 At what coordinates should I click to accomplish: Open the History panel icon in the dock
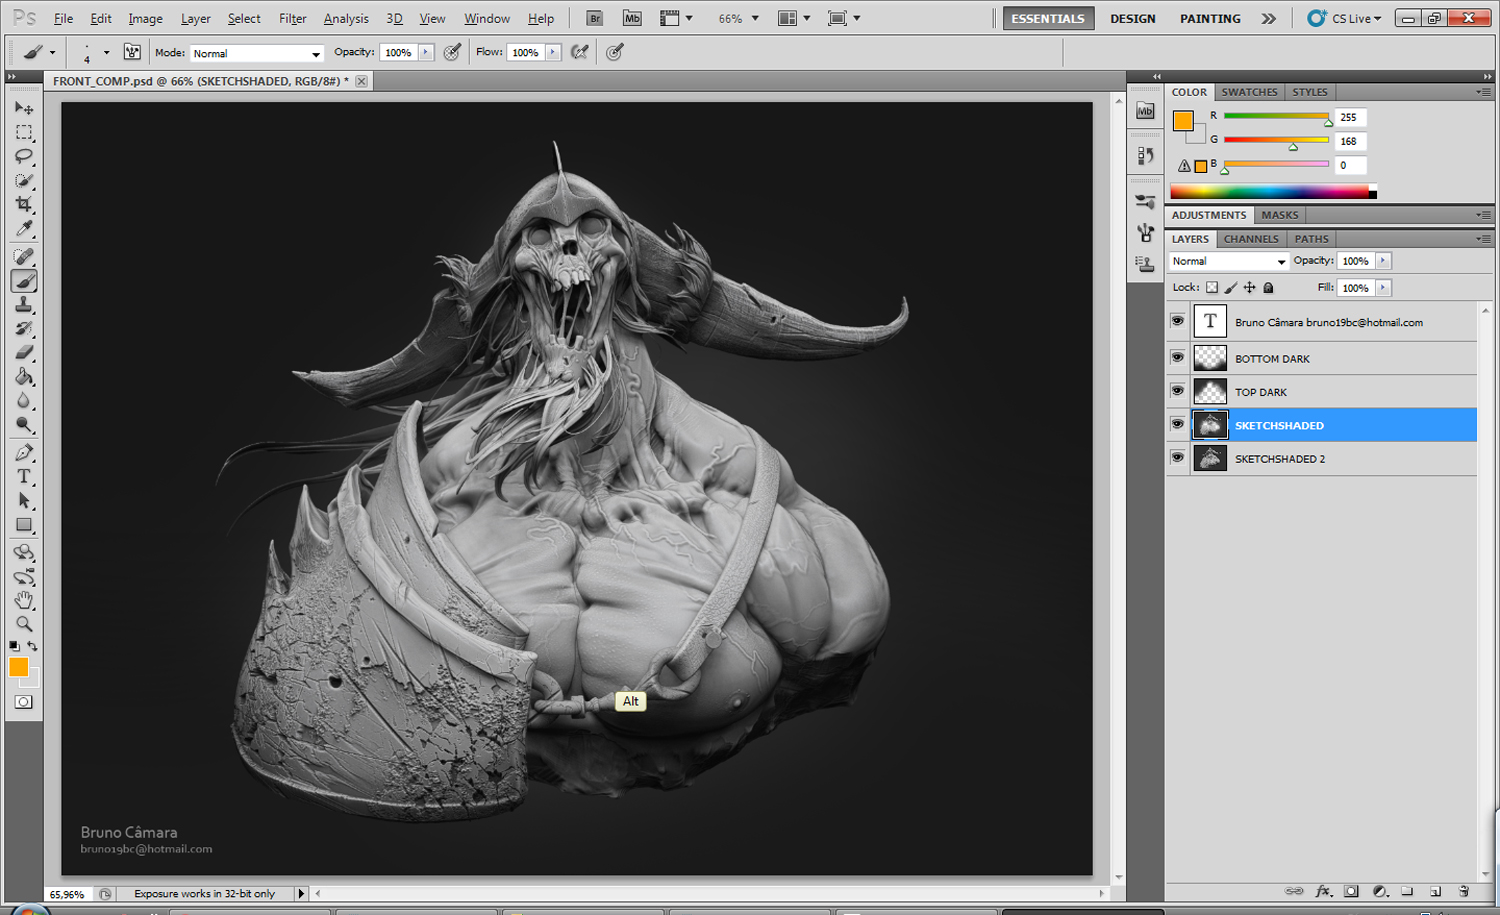tap(1145, 155)
